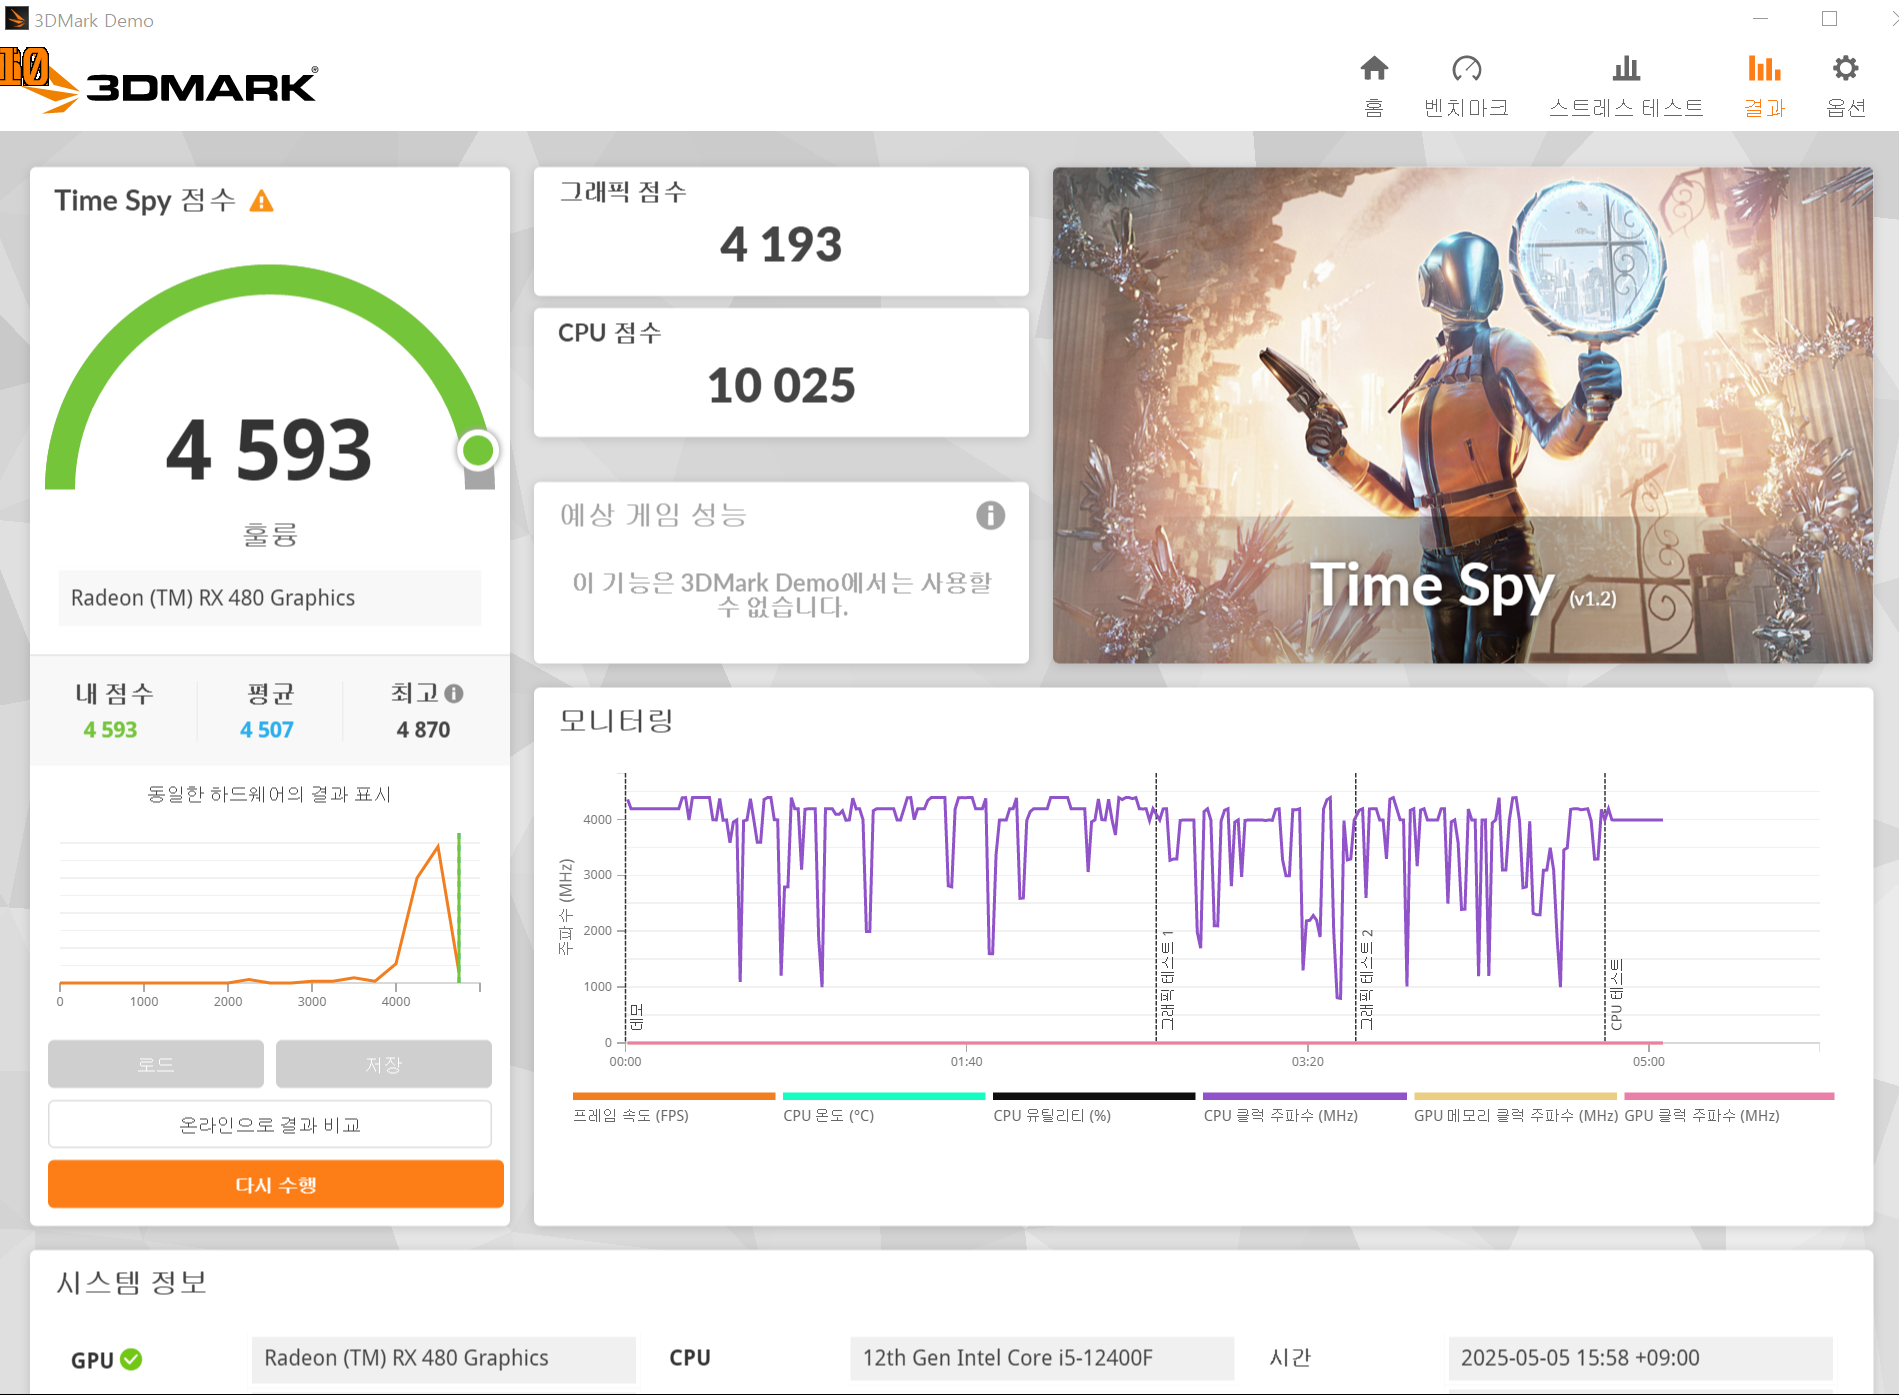Minimize the 3DMark Demo window
The height and width of the screenshot is (1395, 1899).
[1760, 19]
